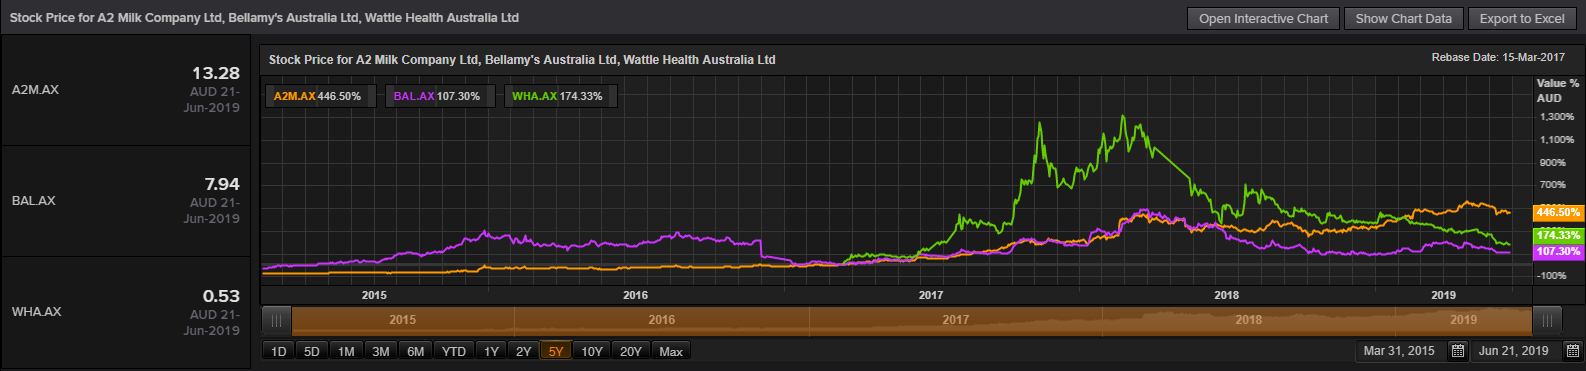Screen dimensions: 1586x371
Task: Toggle the BAL.AX legend entry
Action: pyautogui.click(x=439, y=96)
